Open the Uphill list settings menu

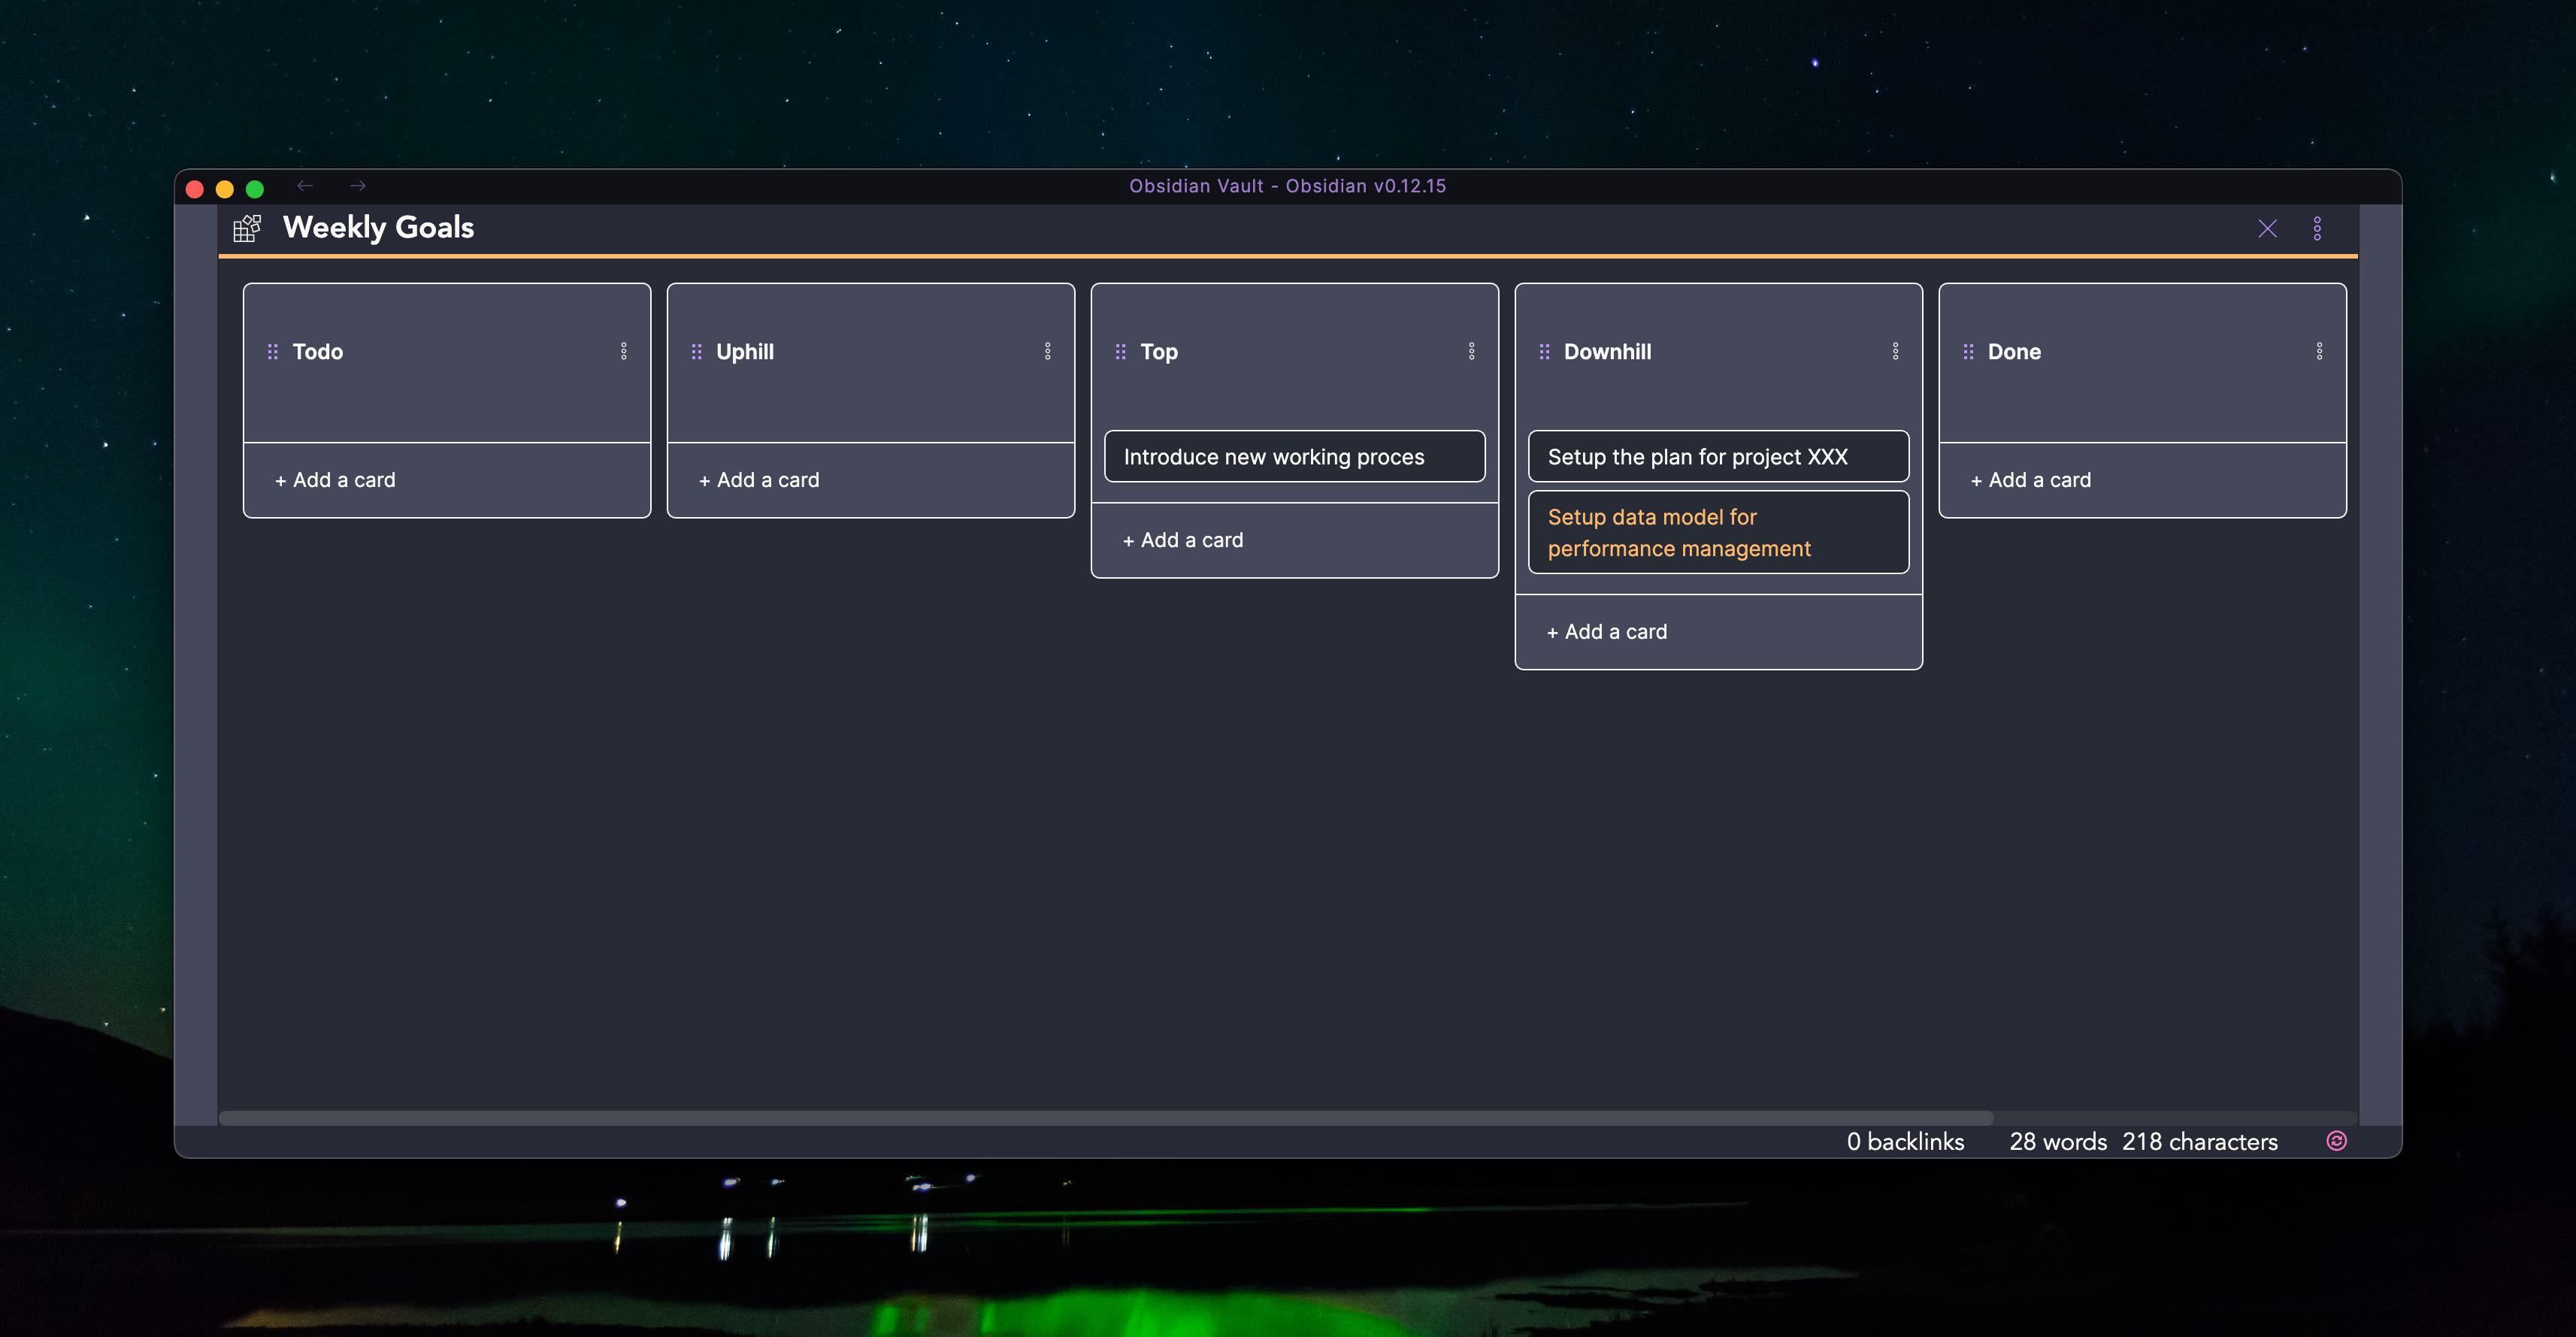tap(1047, 351)
